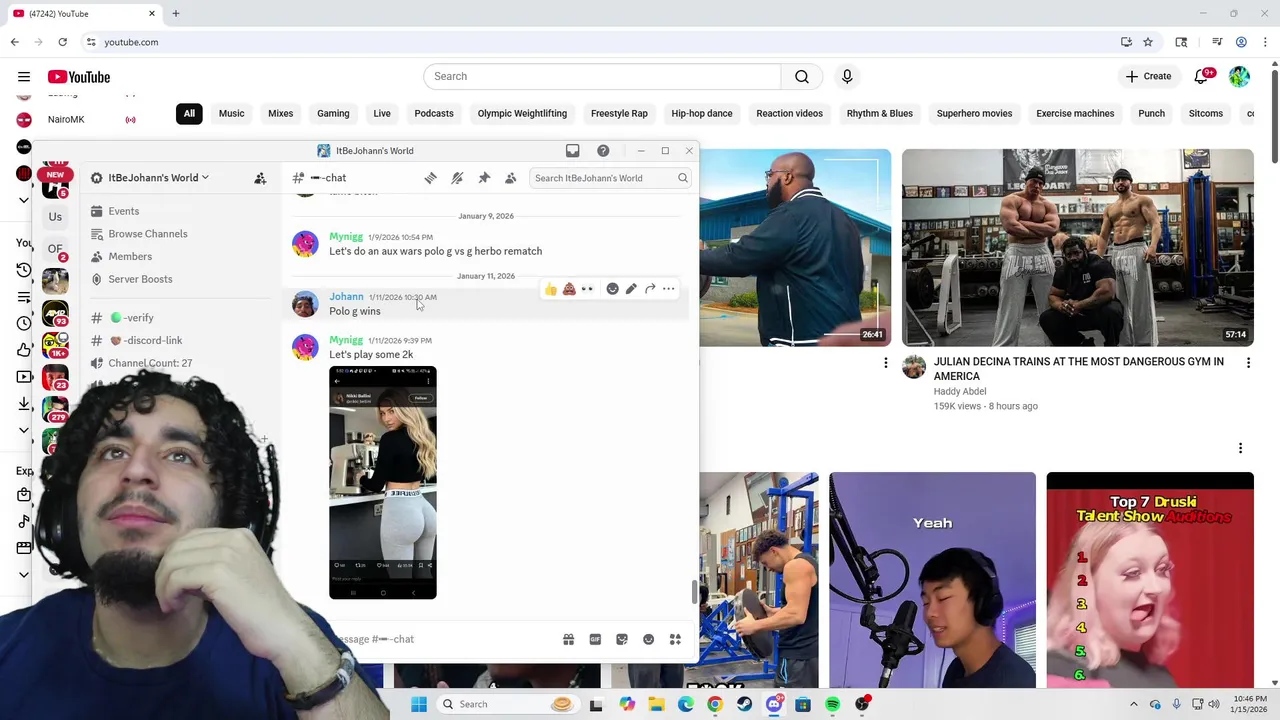Click the gift icon in message bar
The image size is (1280, 720).
(568, 639)
